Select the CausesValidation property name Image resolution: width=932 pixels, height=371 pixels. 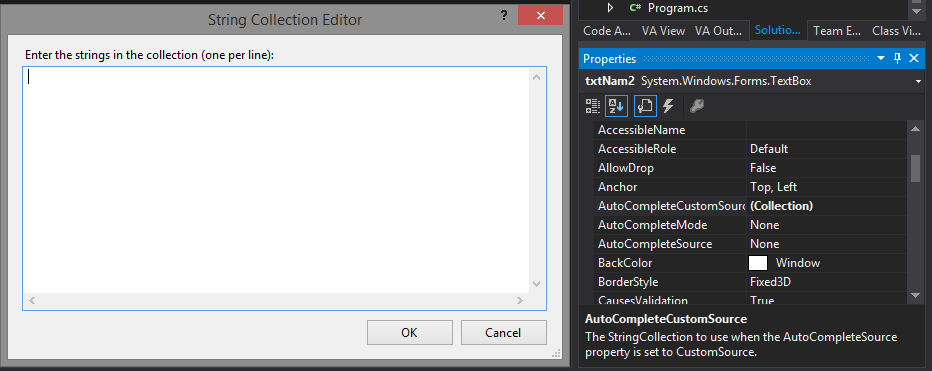[643, 300]
